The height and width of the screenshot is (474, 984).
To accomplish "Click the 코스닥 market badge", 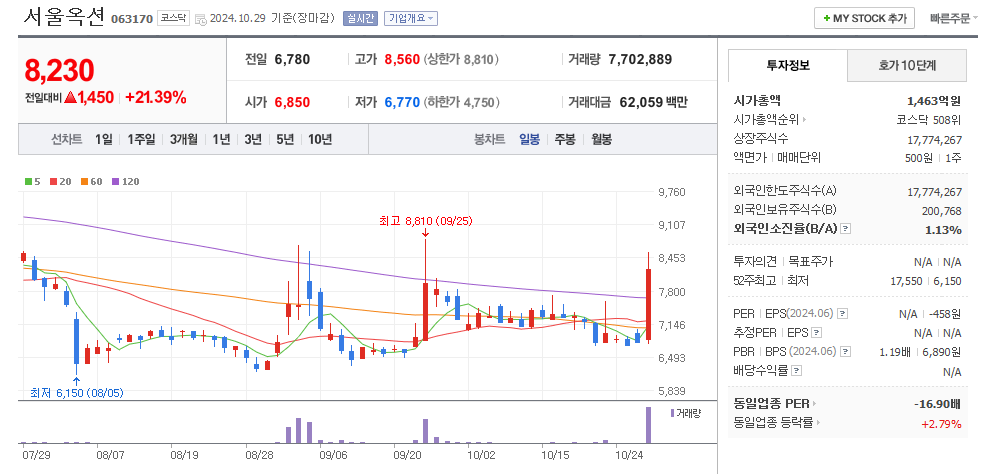I will click(173, 18).
